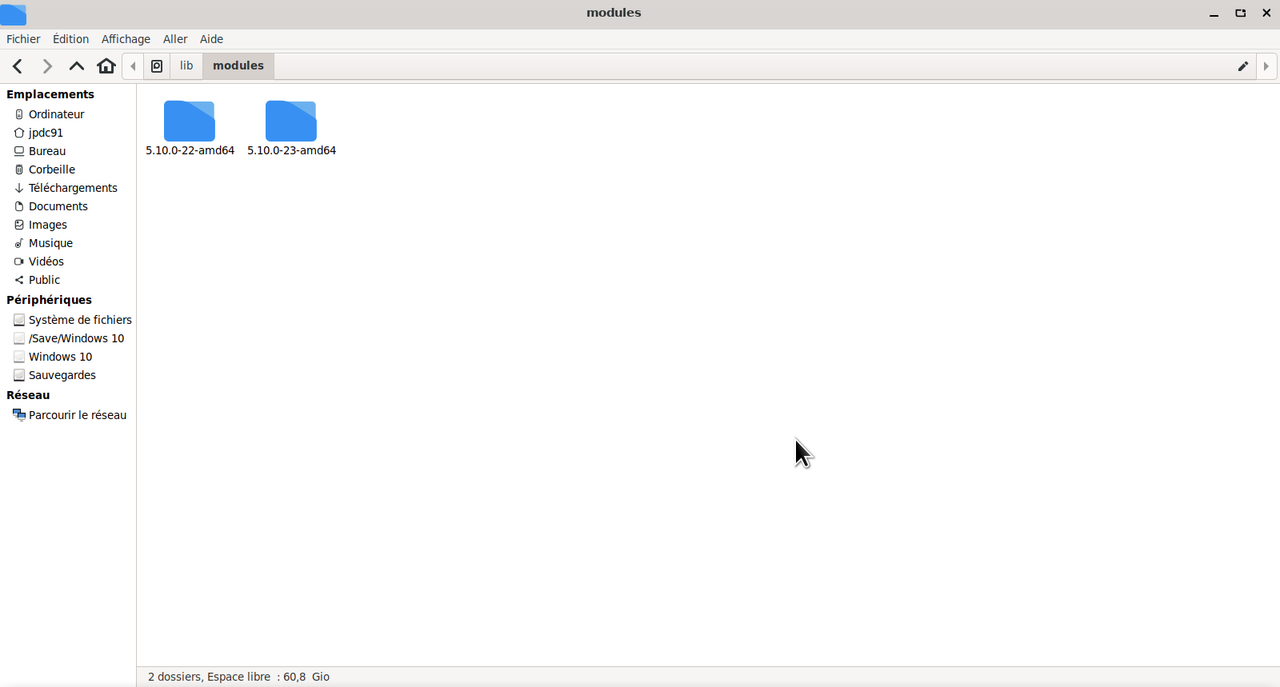Click the 5.10.0-23-amd64 folder name
This screenshot has height=687, width=1280.
point(292,151)
